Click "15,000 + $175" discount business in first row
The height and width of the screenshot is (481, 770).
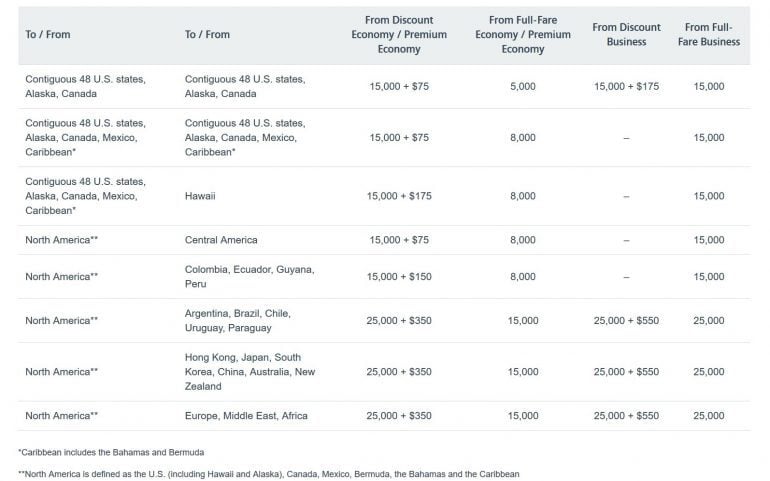click(x=626, y=87)
